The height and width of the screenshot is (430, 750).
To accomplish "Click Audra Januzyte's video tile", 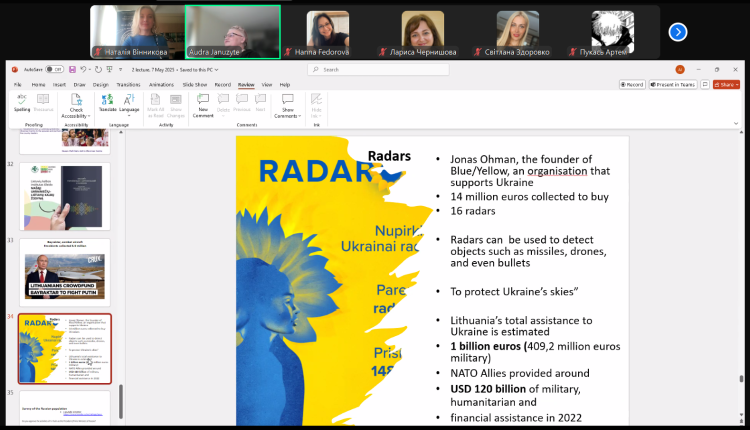I will click(233, 32).
